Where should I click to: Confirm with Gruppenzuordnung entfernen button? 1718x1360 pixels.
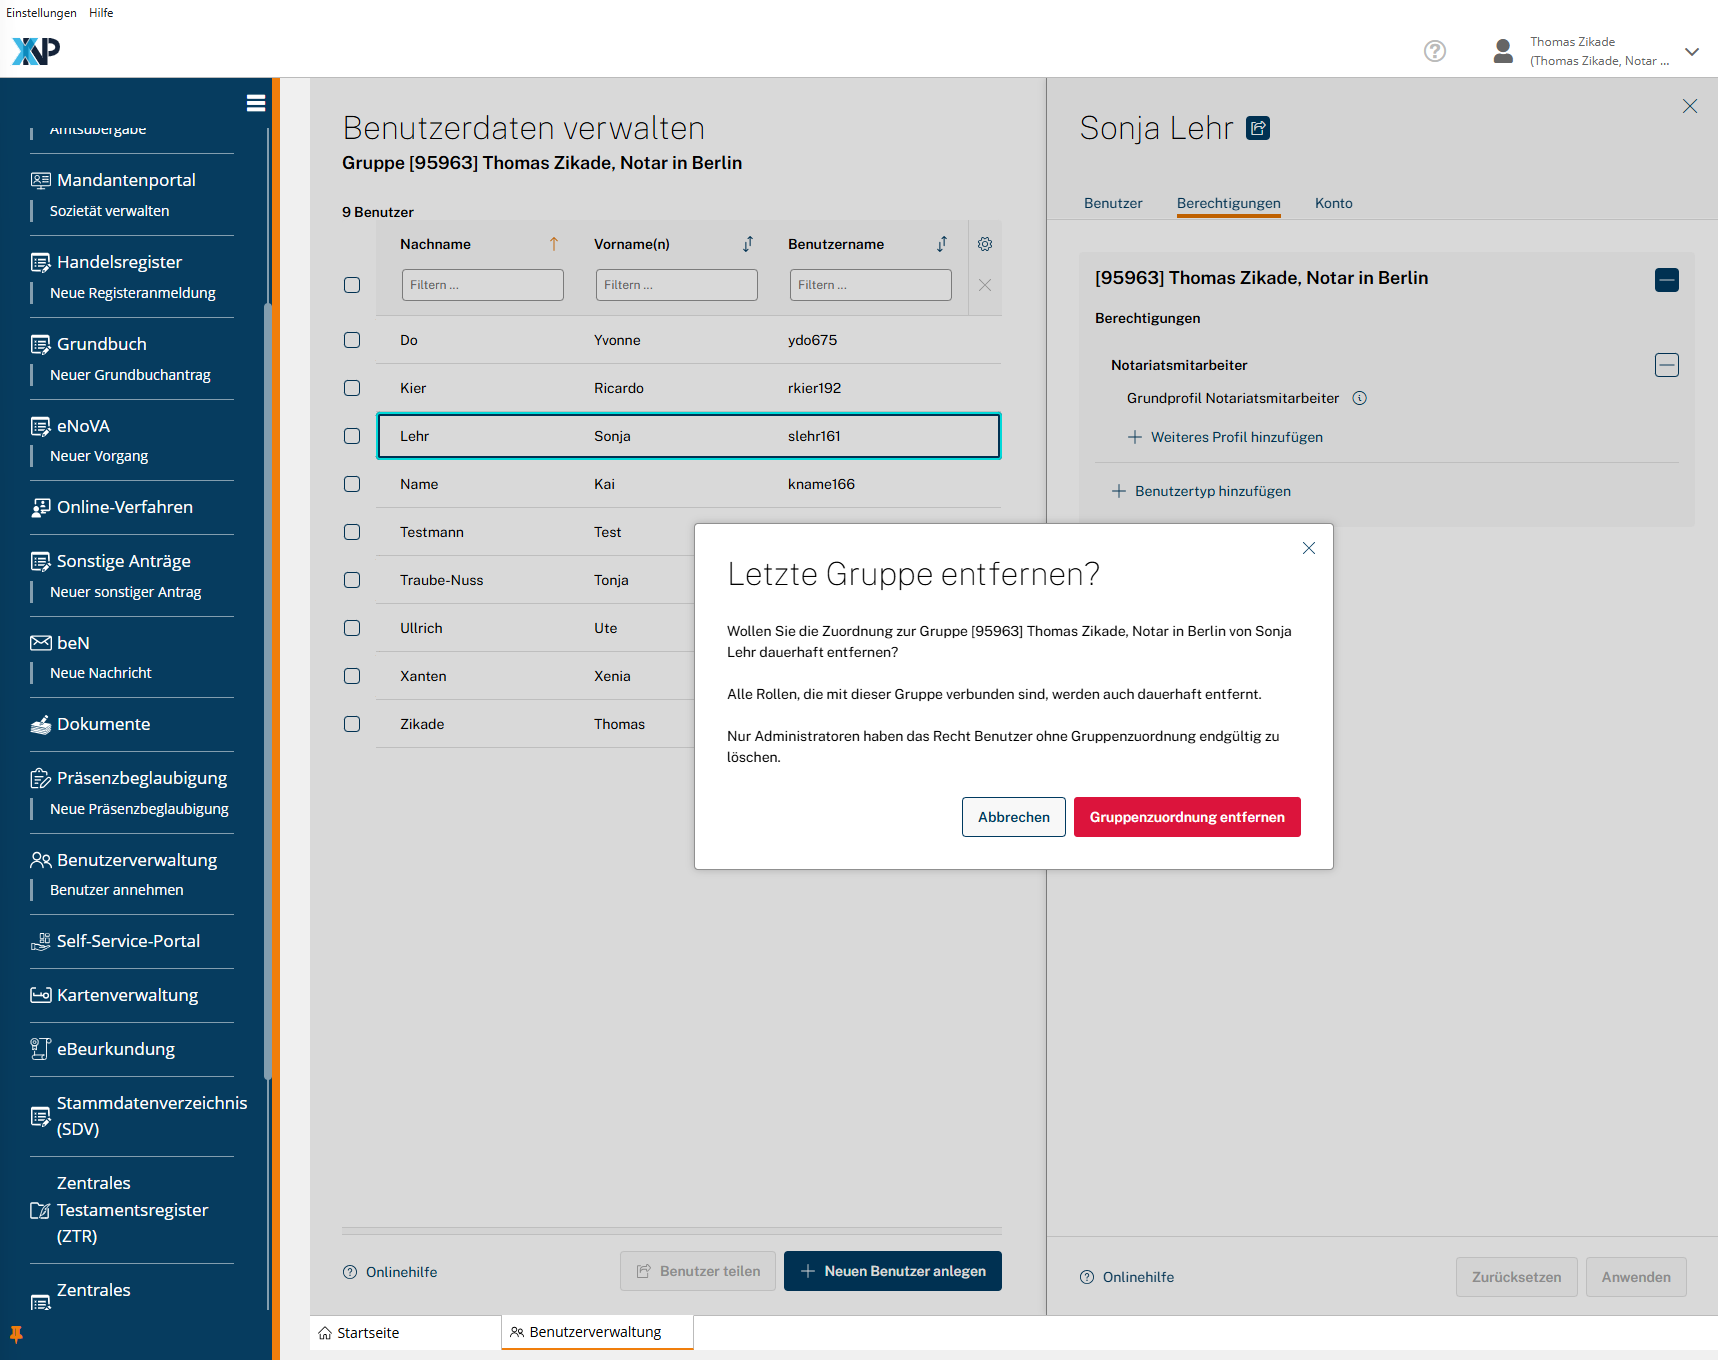(1186, 817)
